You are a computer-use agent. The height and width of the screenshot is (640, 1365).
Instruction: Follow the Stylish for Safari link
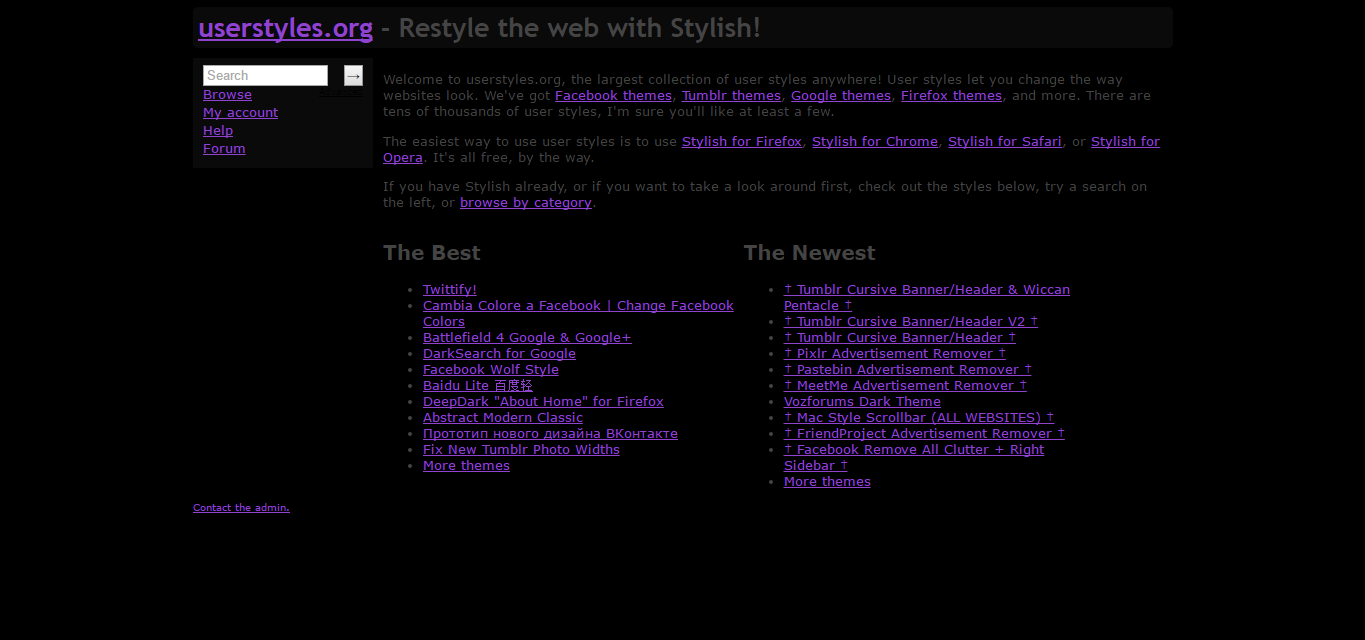pyautogui.click(x=1005, y=142)
